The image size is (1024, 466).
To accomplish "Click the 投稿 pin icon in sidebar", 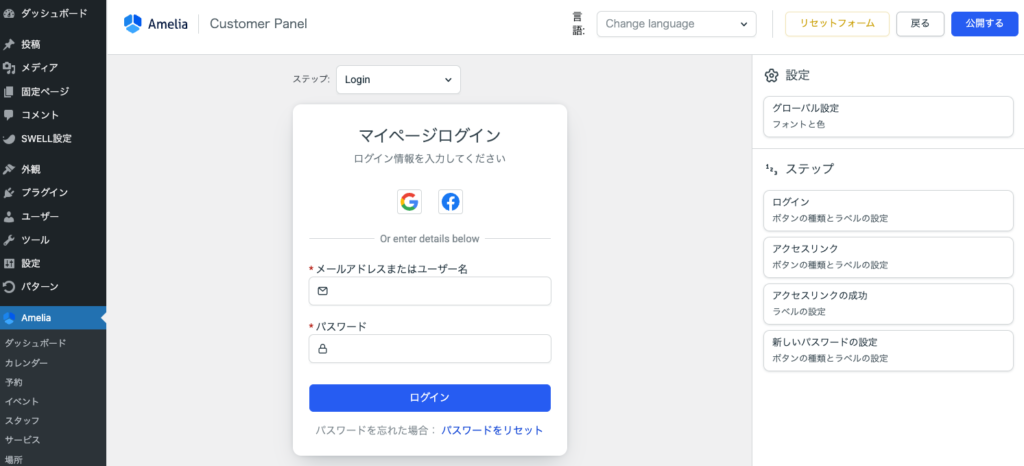I will tap(9, 45).
